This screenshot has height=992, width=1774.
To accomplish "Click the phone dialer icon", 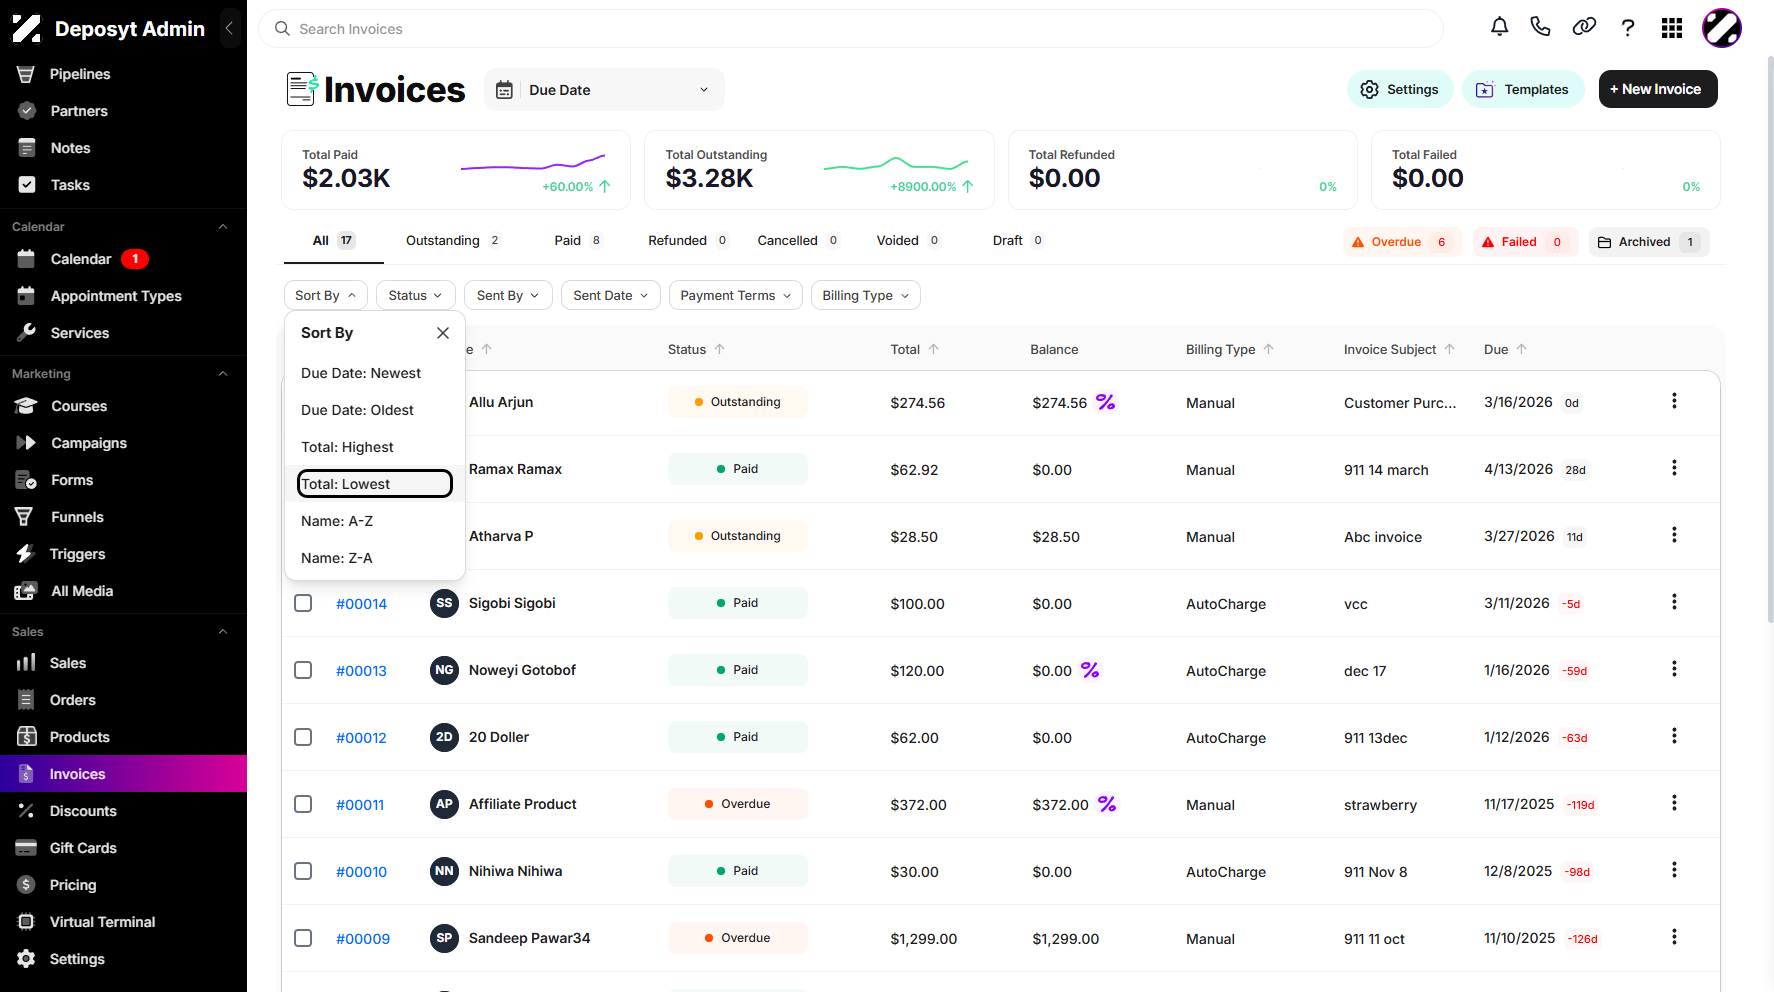I will [x=1540, y=27].
